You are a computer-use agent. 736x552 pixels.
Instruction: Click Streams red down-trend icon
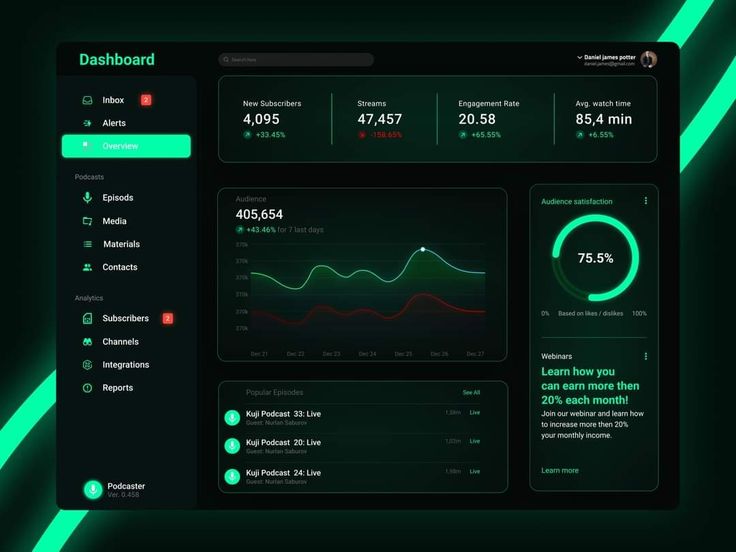click(362, 135)
